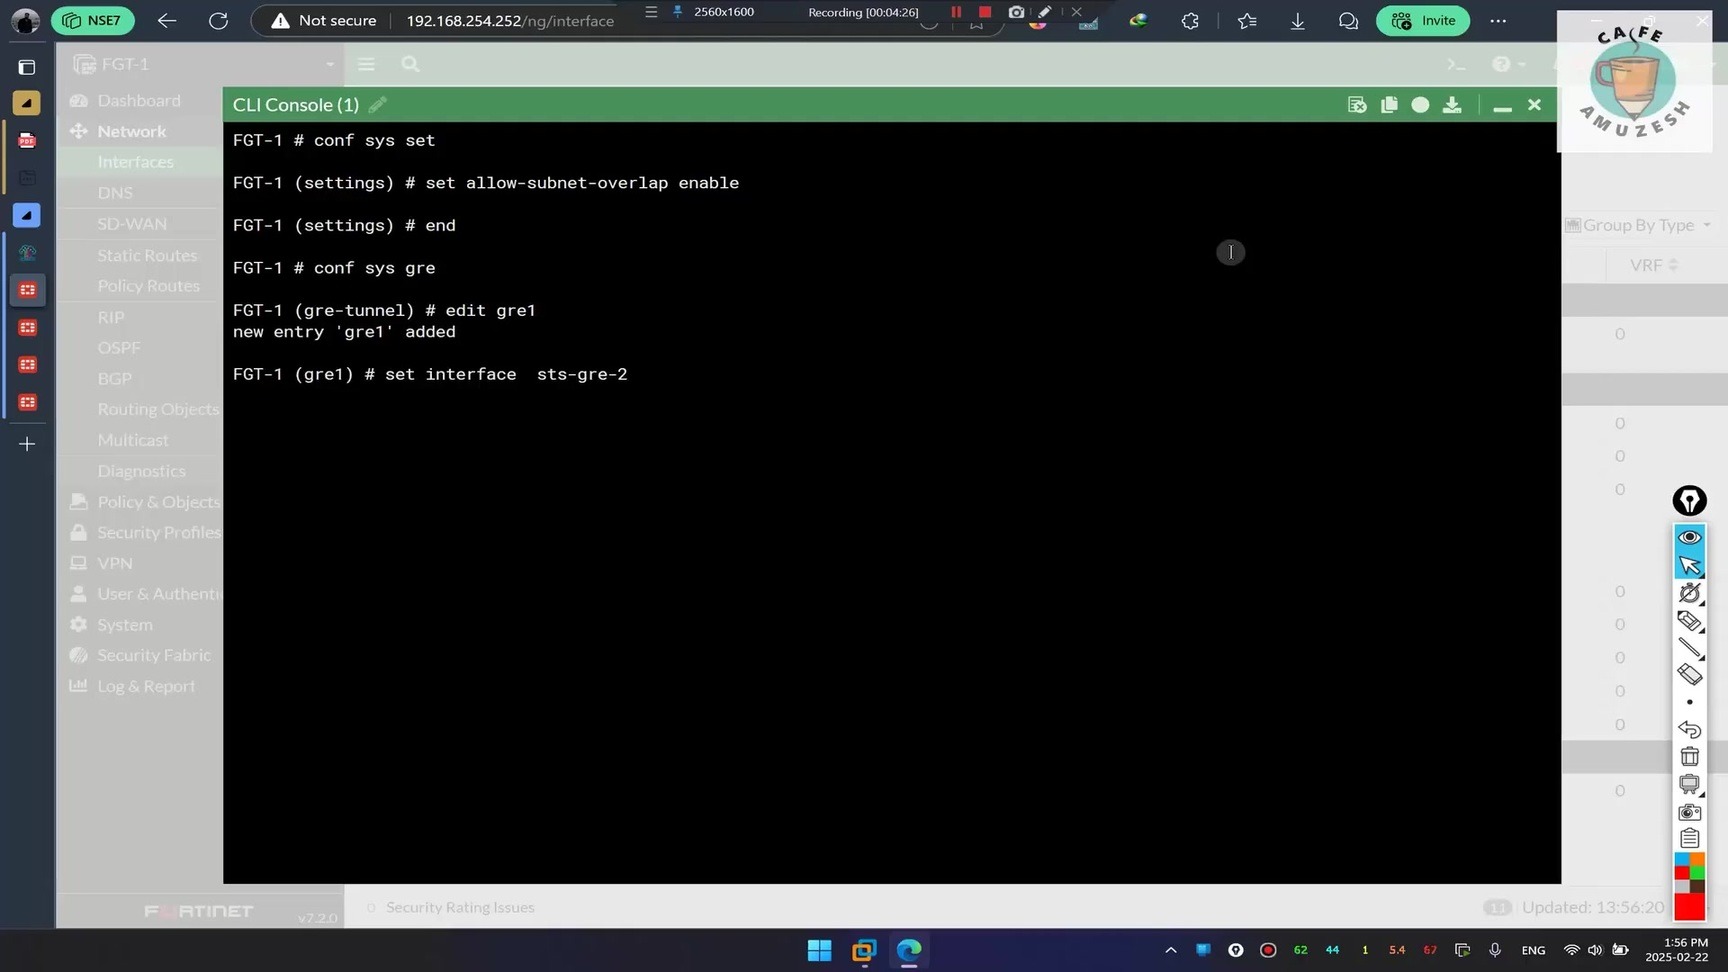This screenshot has height=972, width=1728.
Task: Open the browser favorites list
Action: click(1247, 20)
